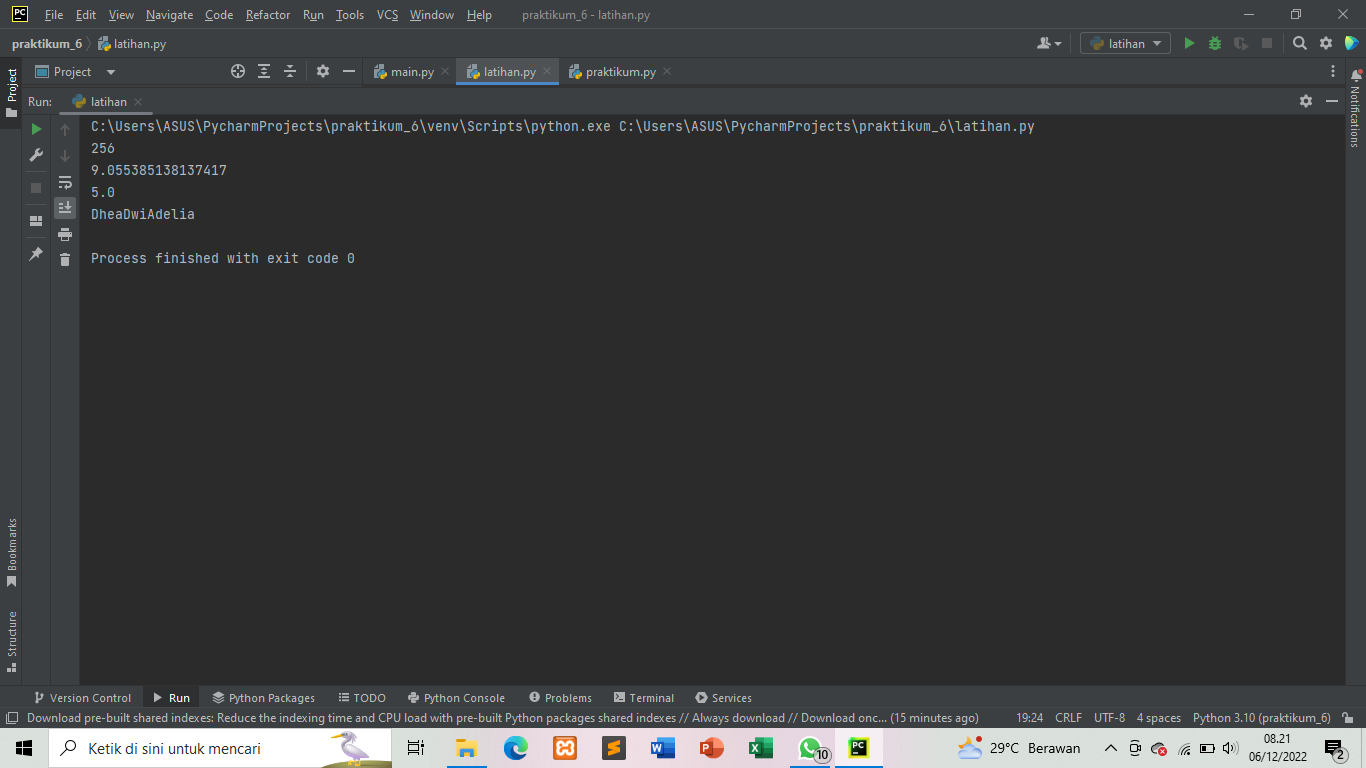Toggle scroll-to-end in the console

64,207
